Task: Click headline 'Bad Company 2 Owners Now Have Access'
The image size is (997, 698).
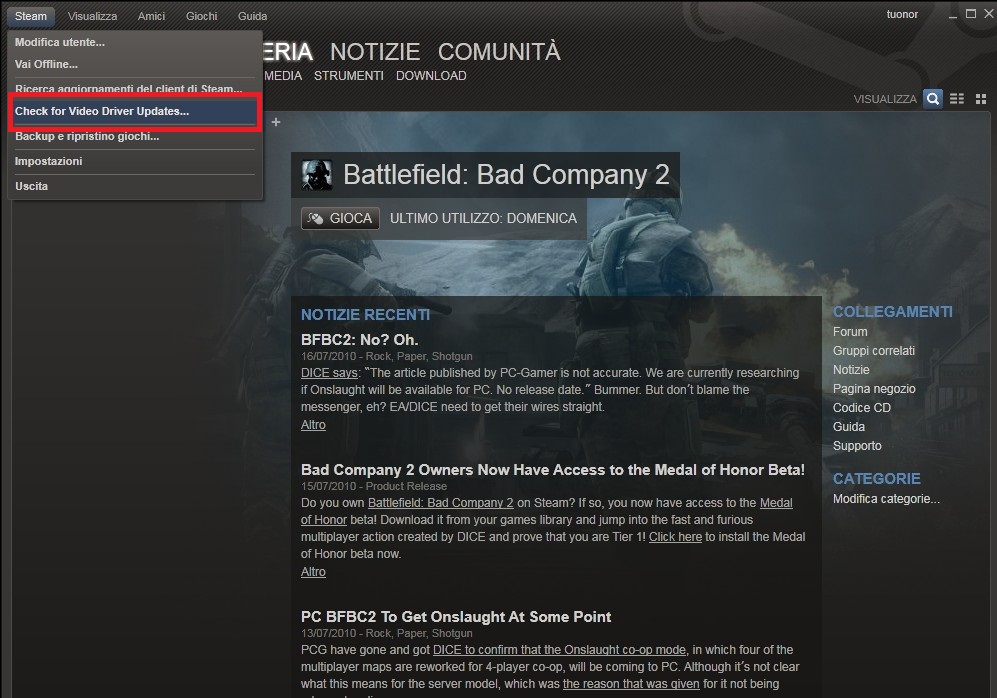Action: coord(553,470)
